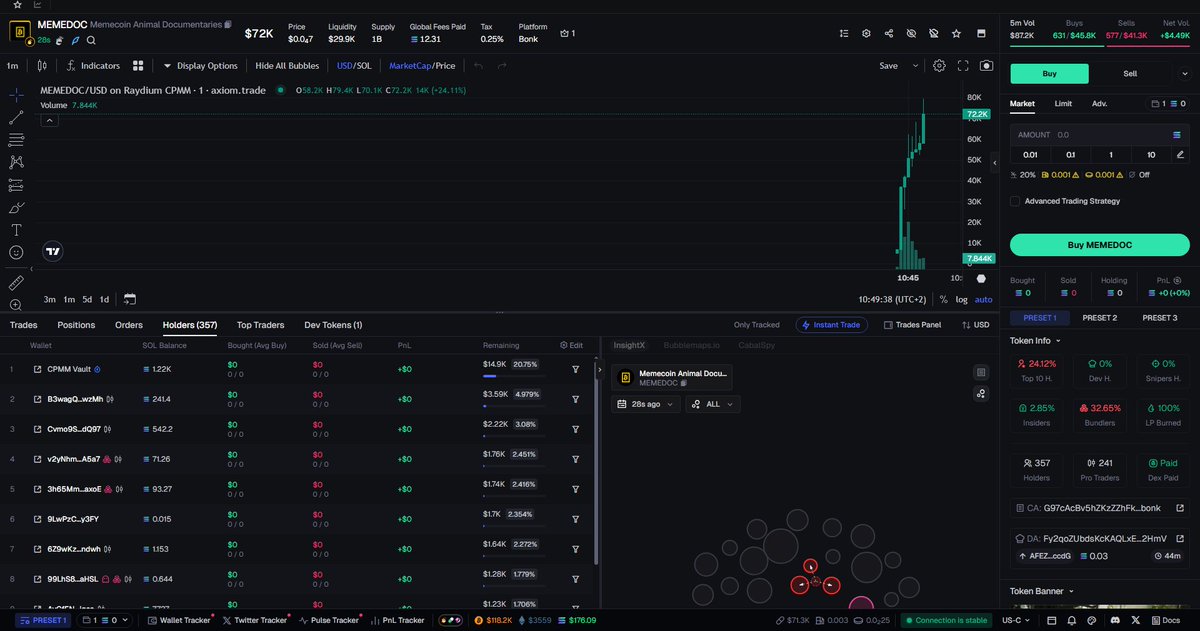1200x631 pixels.
Task: Click the Buy MEMEDOC button
Action: tap(1099, 245)
